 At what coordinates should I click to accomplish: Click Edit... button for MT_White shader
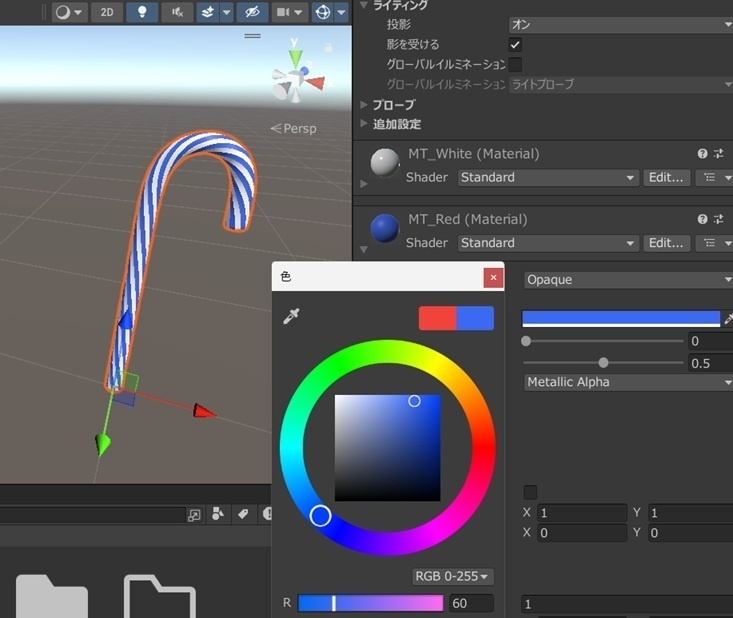coord(666,178)
